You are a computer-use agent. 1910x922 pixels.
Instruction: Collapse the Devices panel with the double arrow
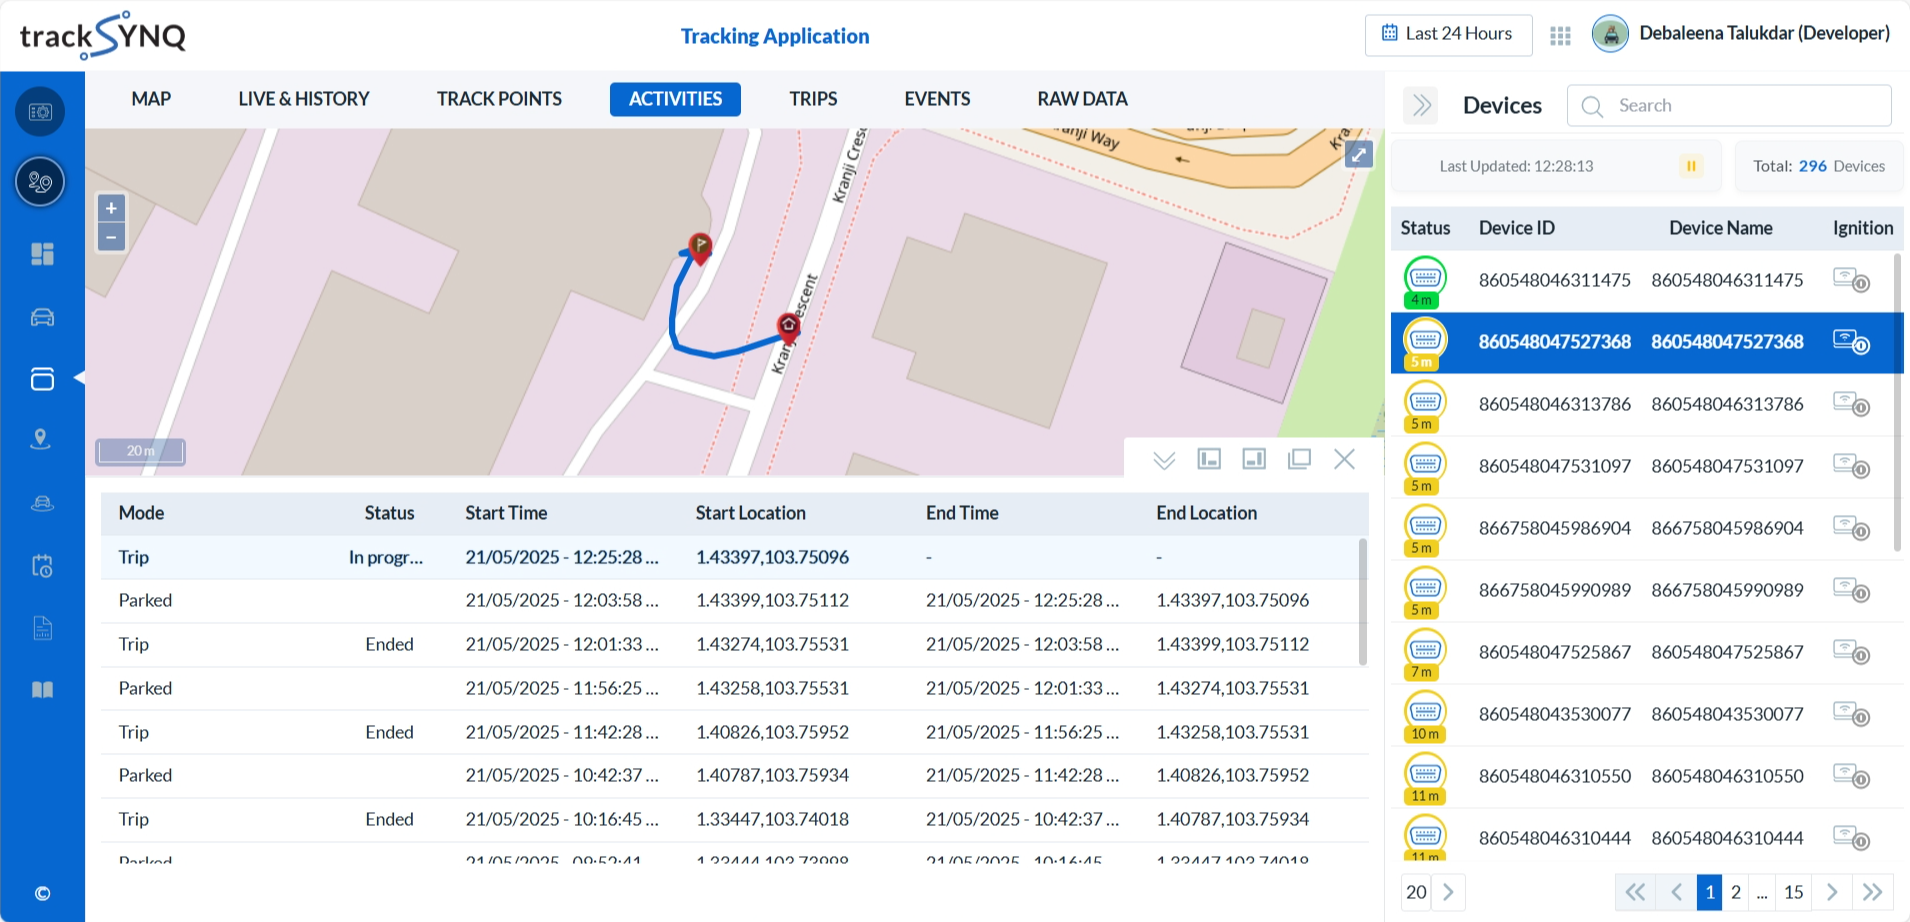[1420, 105]
